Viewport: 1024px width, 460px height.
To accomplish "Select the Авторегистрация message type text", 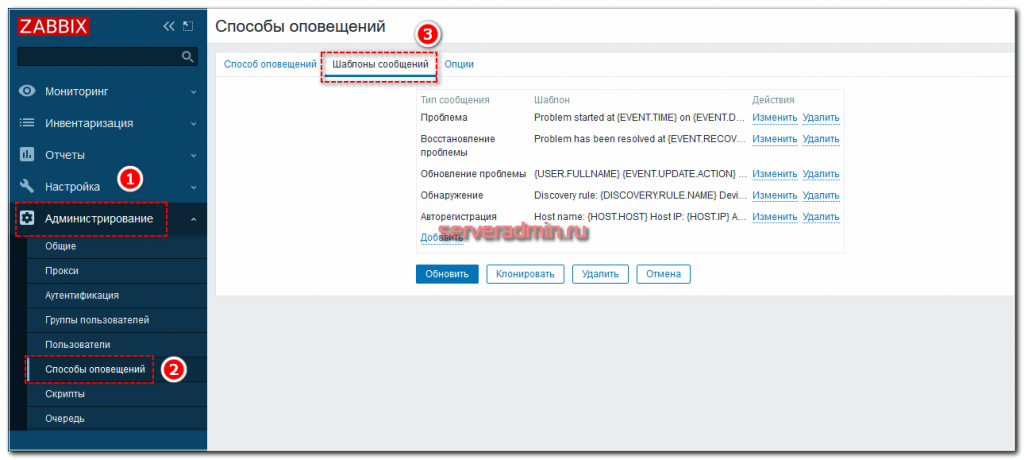I will 458,217.
